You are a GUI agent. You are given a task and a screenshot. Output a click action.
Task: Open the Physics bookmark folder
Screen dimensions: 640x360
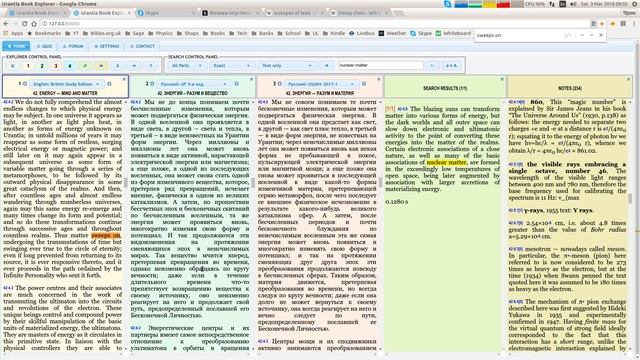[160, 33]
